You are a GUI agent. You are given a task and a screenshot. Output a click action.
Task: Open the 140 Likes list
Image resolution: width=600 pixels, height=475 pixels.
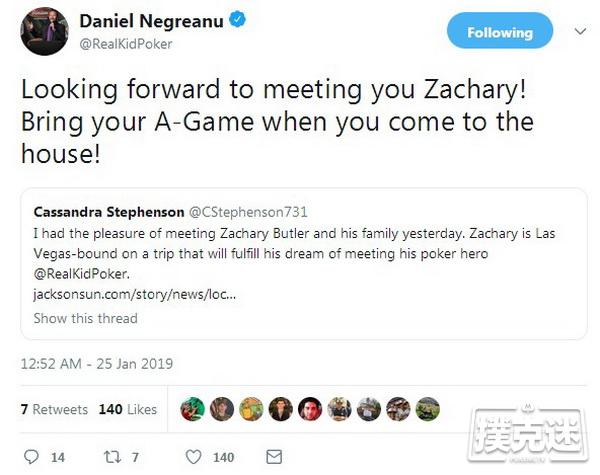click(x=128, y=409)
